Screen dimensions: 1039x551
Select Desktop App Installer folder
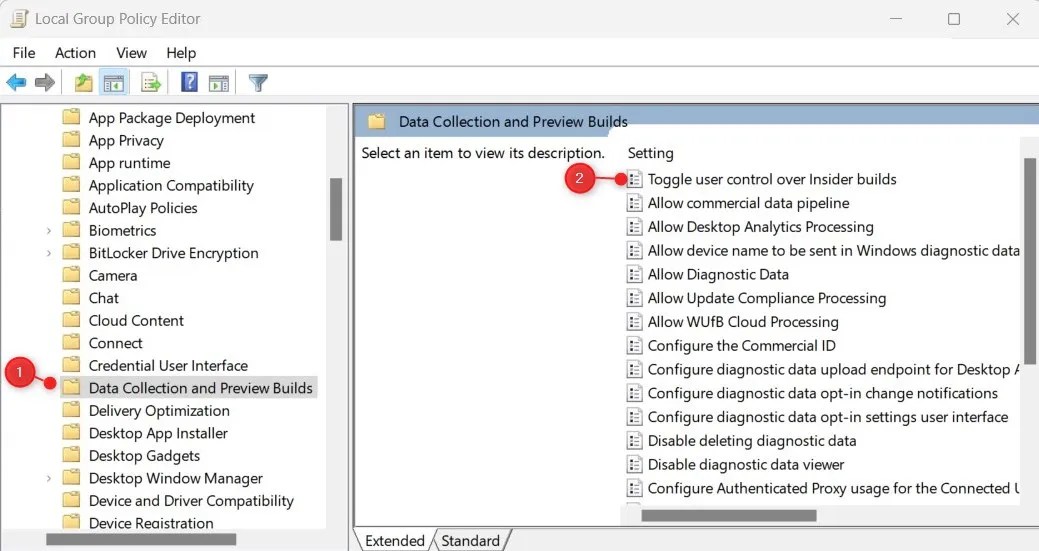pos(158,433)
